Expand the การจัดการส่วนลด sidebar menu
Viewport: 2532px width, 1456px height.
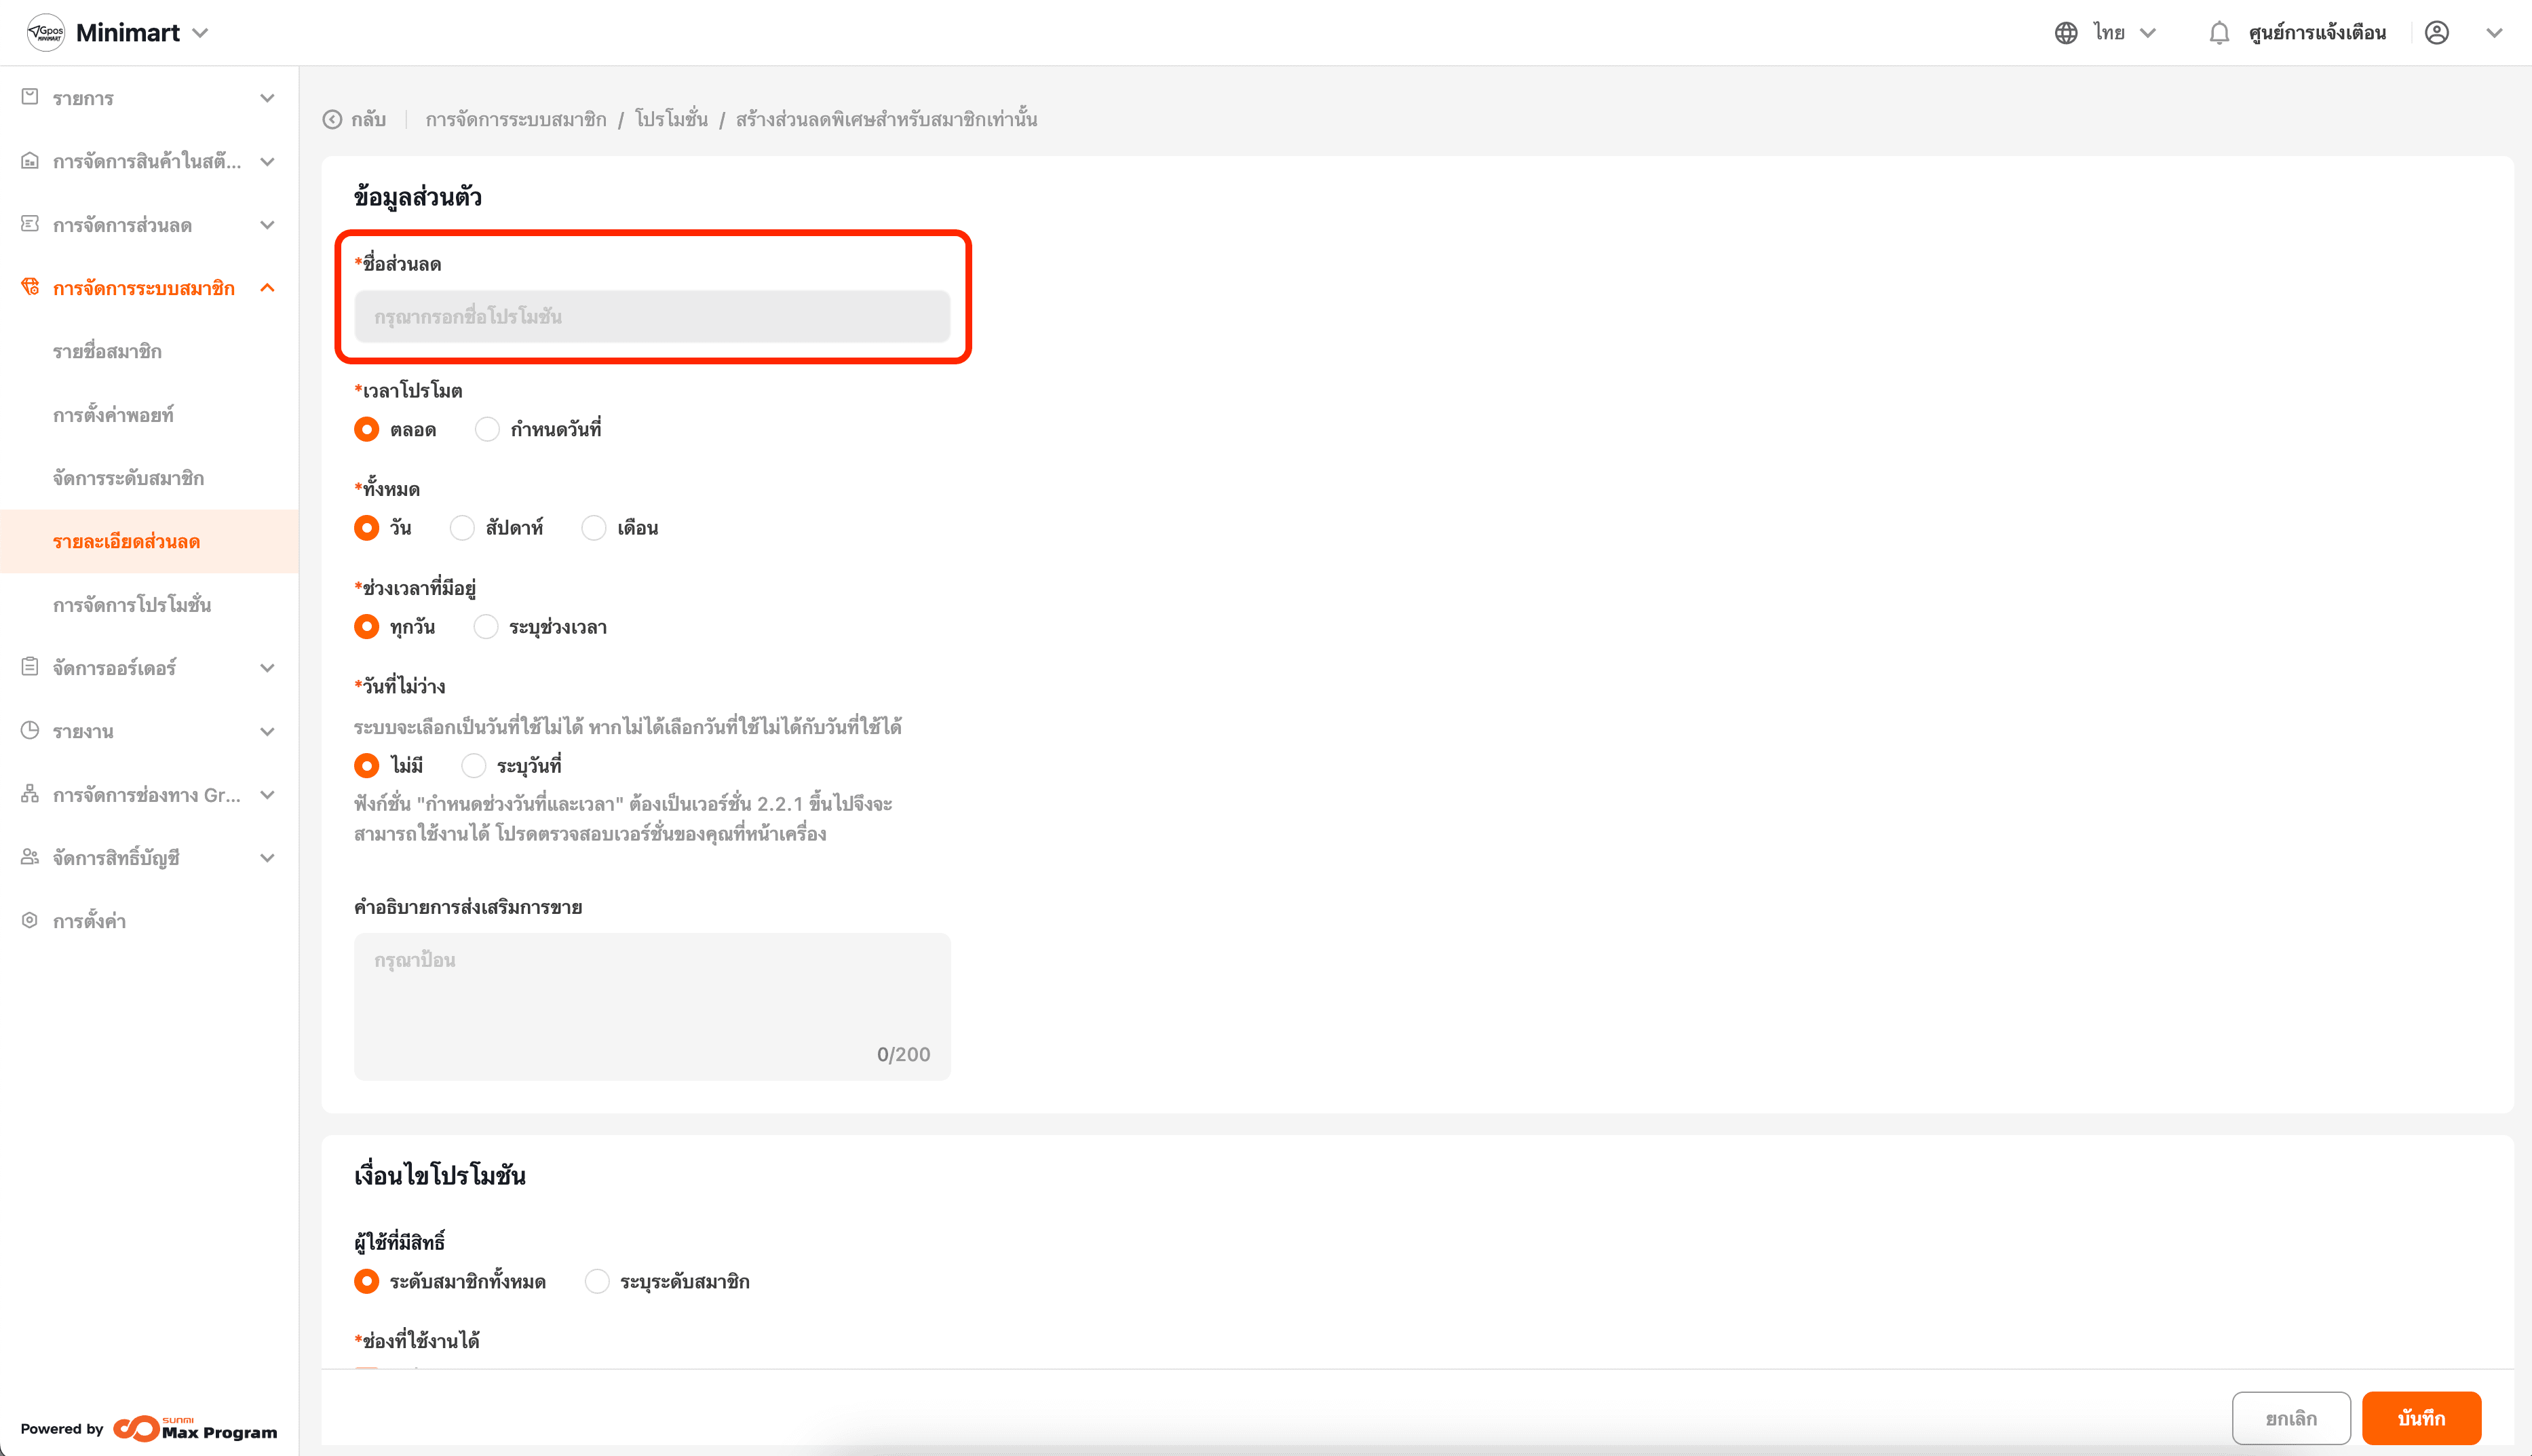tap(148, 225)
